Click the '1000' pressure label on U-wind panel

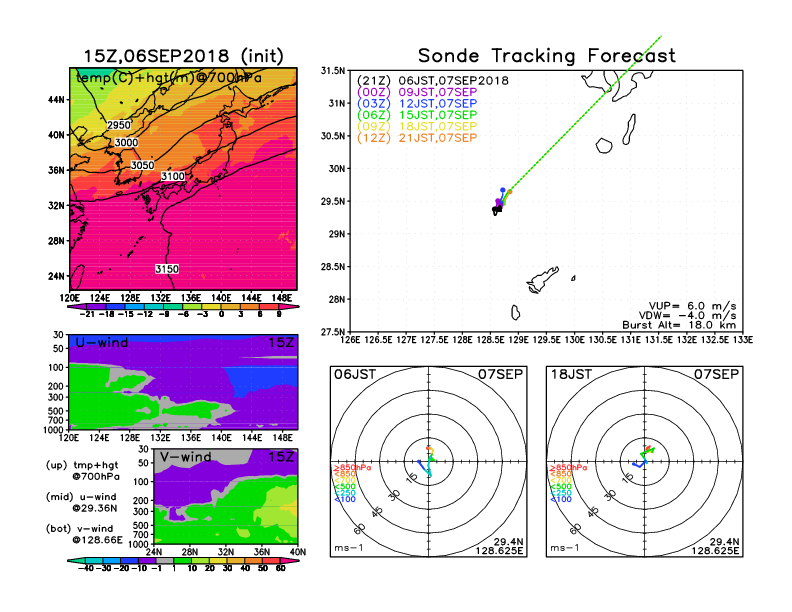(54, 430)
